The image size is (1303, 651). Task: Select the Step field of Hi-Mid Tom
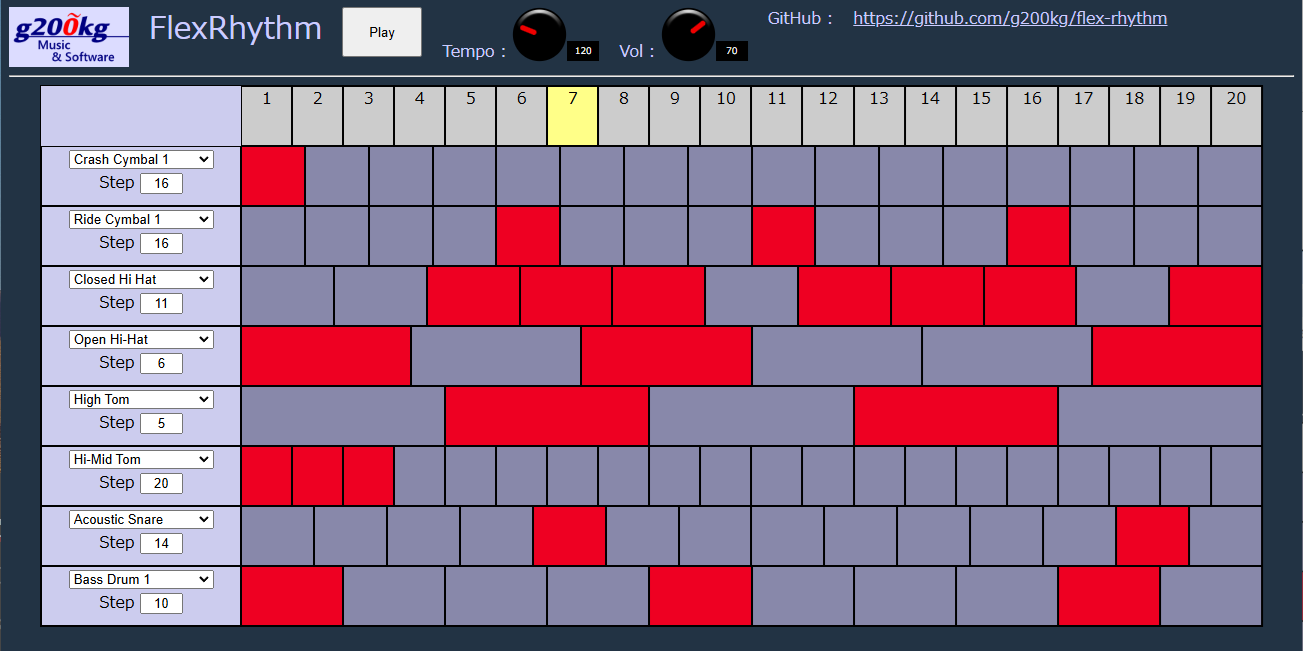click(x=161, y=482)
